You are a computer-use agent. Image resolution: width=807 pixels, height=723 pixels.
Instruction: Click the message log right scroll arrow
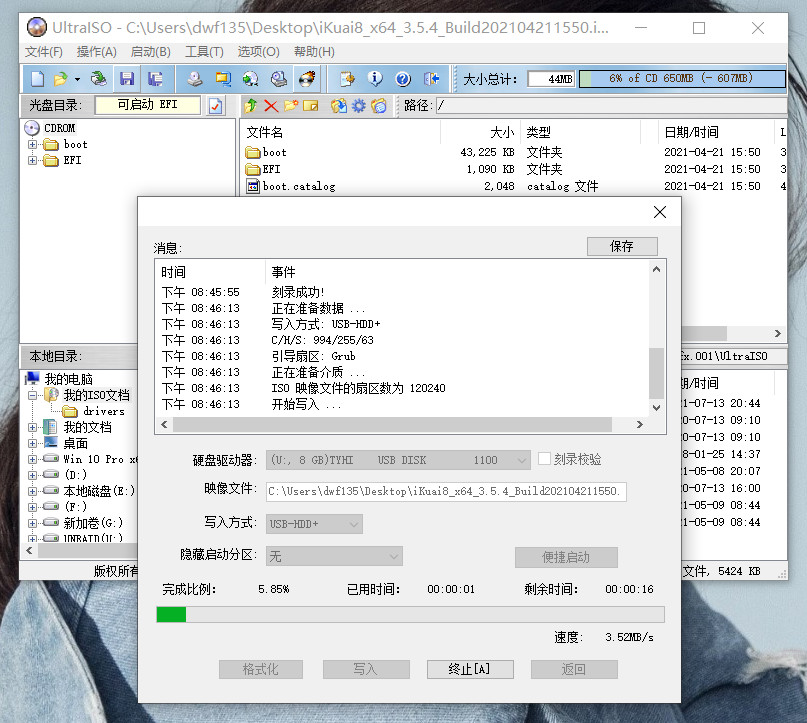[640, 425]
